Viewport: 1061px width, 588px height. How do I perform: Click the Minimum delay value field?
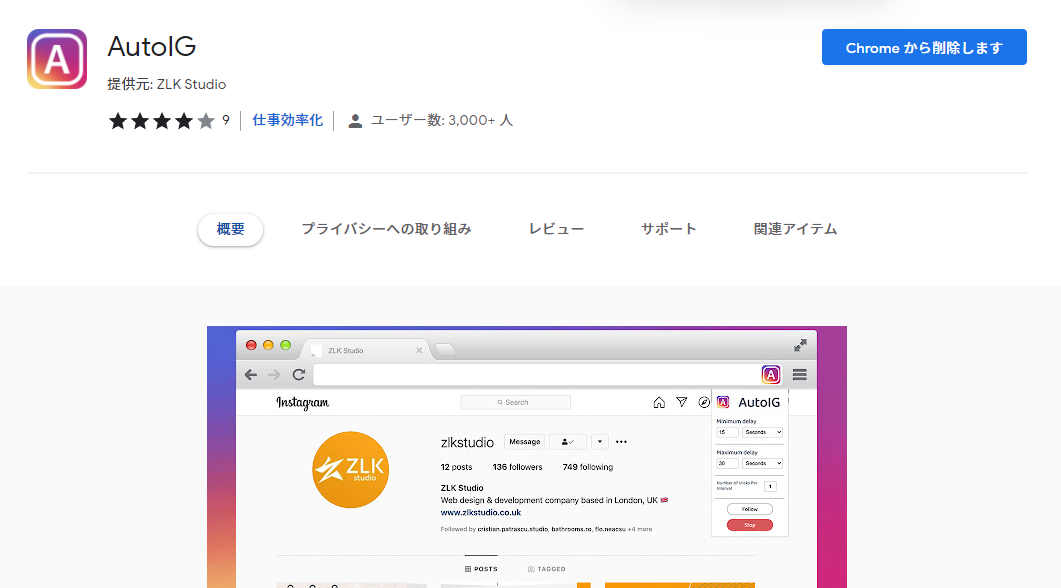(727, 432)
